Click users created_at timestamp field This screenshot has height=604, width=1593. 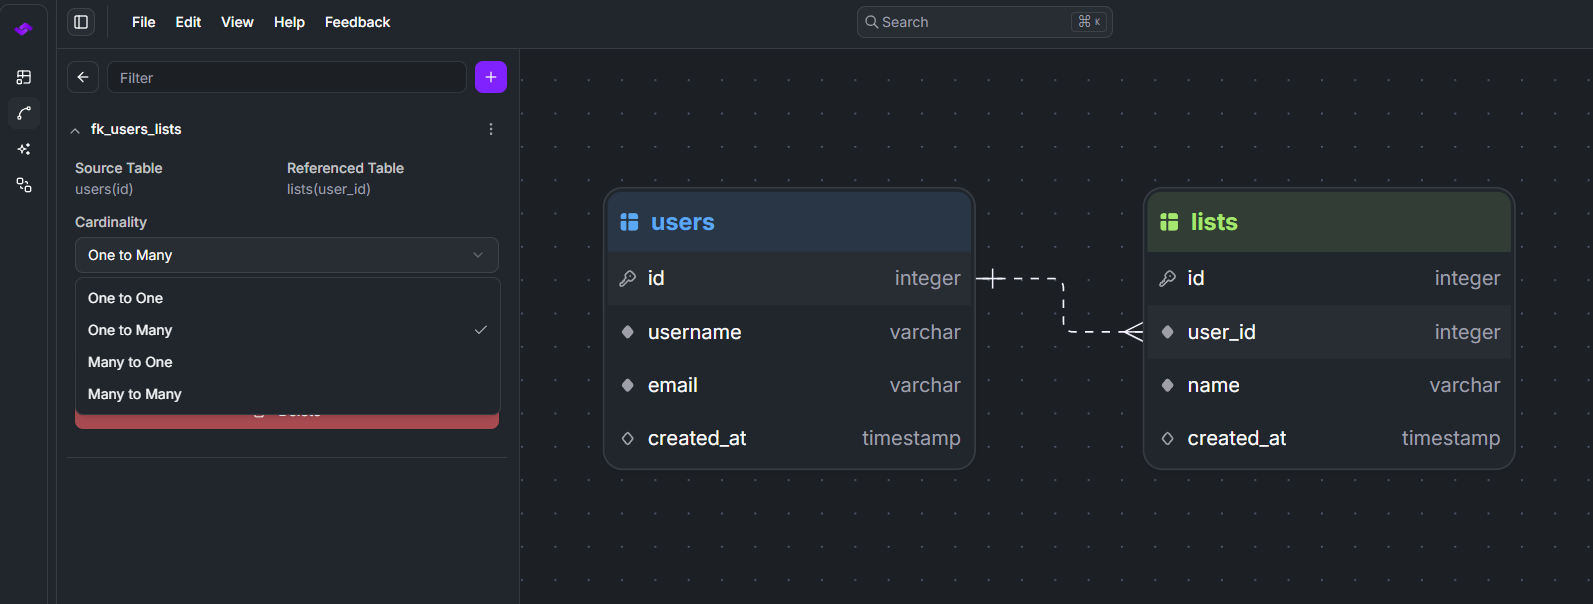coord(789,438)
